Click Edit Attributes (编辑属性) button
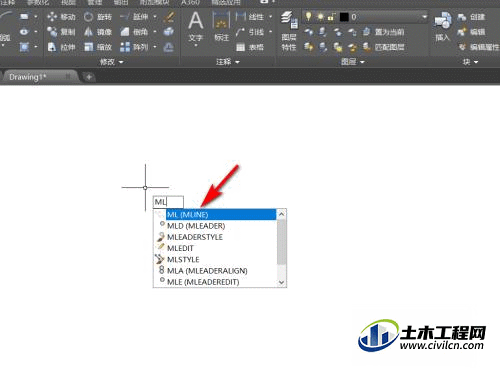This screenshot has height=375, width=500. point(478,47)
